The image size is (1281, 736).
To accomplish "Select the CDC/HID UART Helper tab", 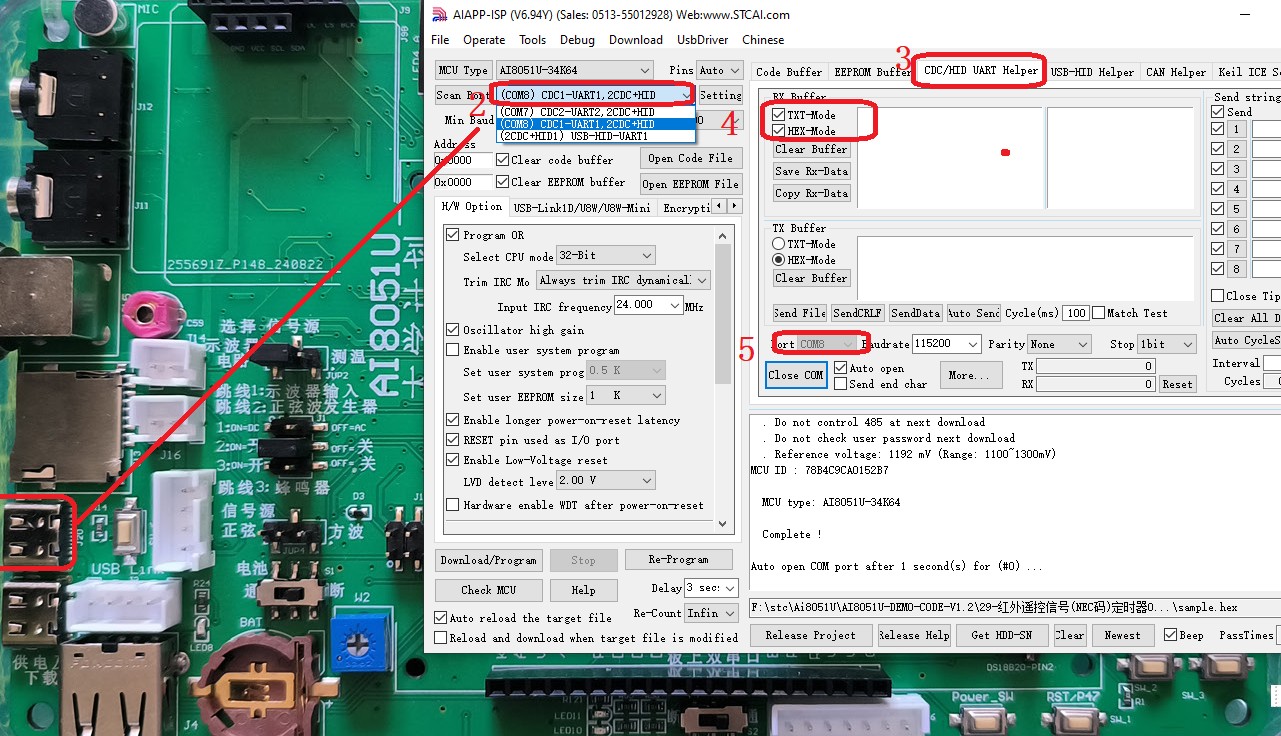I will point(981,71).
